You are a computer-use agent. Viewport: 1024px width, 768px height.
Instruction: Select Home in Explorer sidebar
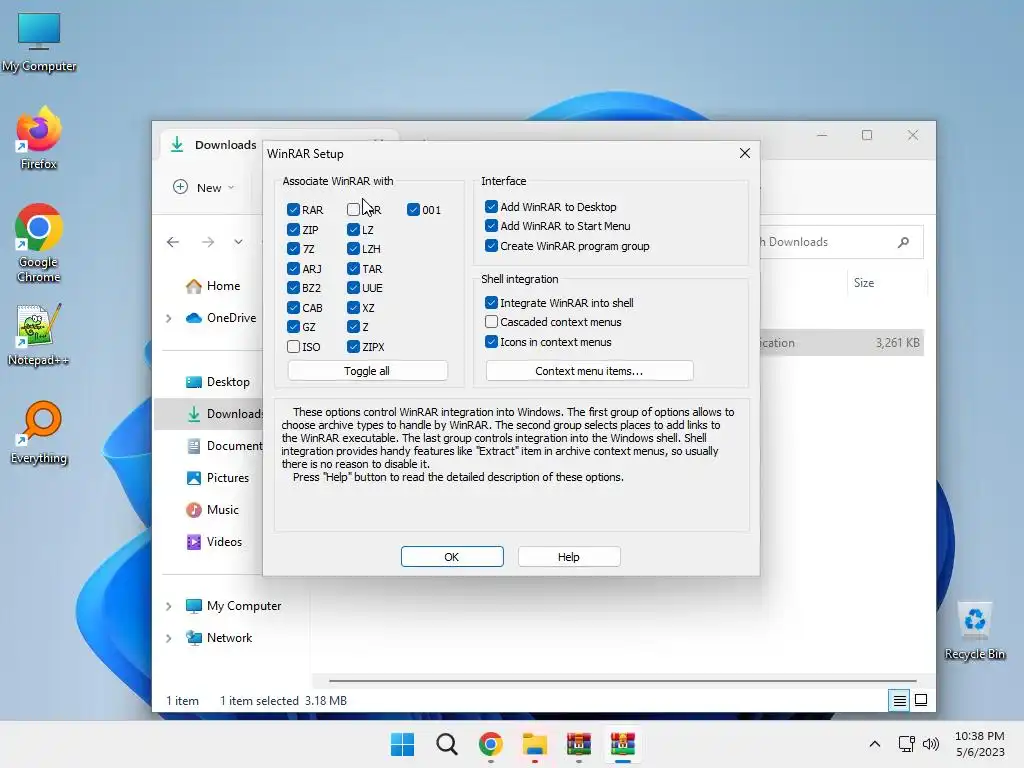(x=213, y=286)
